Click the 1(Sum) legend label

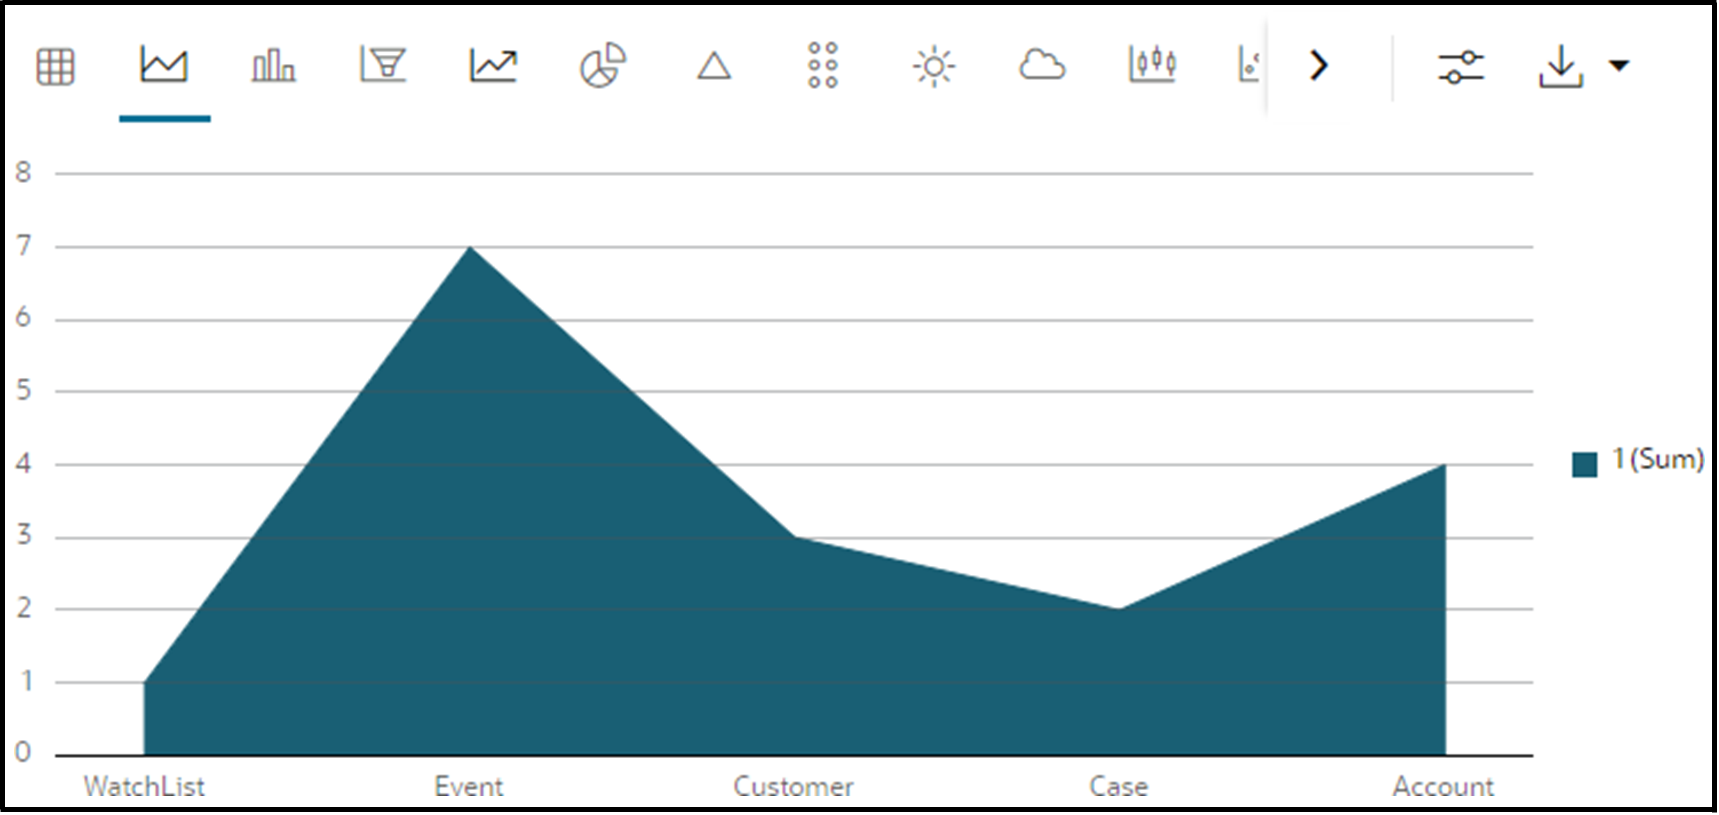[1658, 460]
